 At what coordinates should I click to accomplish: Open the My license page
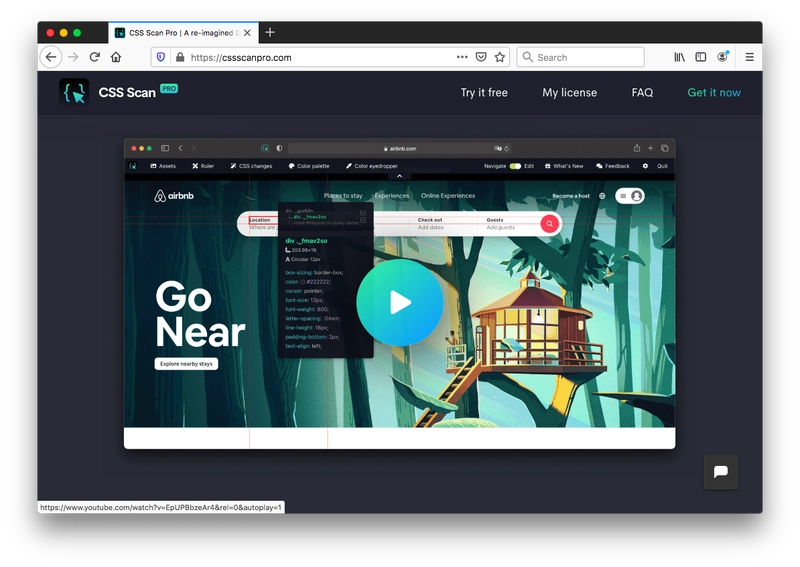pyautogui.click(x=569, y=92)
